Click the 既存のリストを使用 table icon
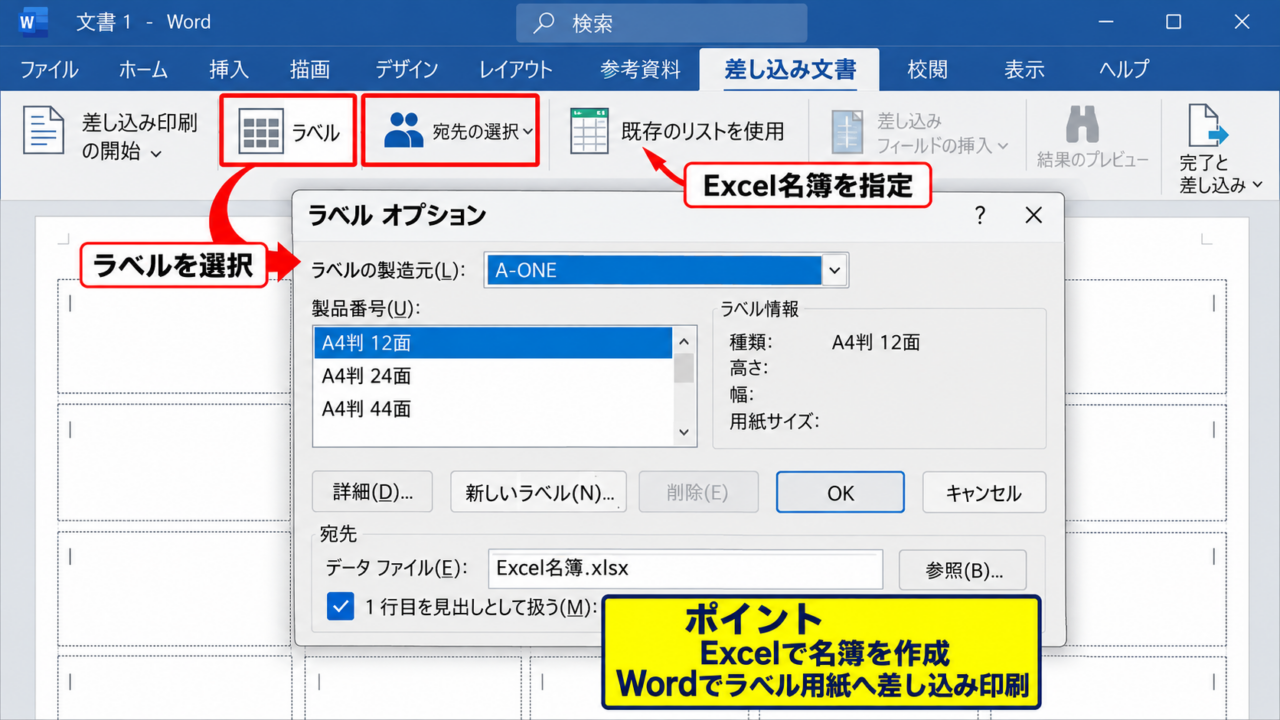Screen dimensions: 1280x720 pyautogui.click(x=590, y=131)
